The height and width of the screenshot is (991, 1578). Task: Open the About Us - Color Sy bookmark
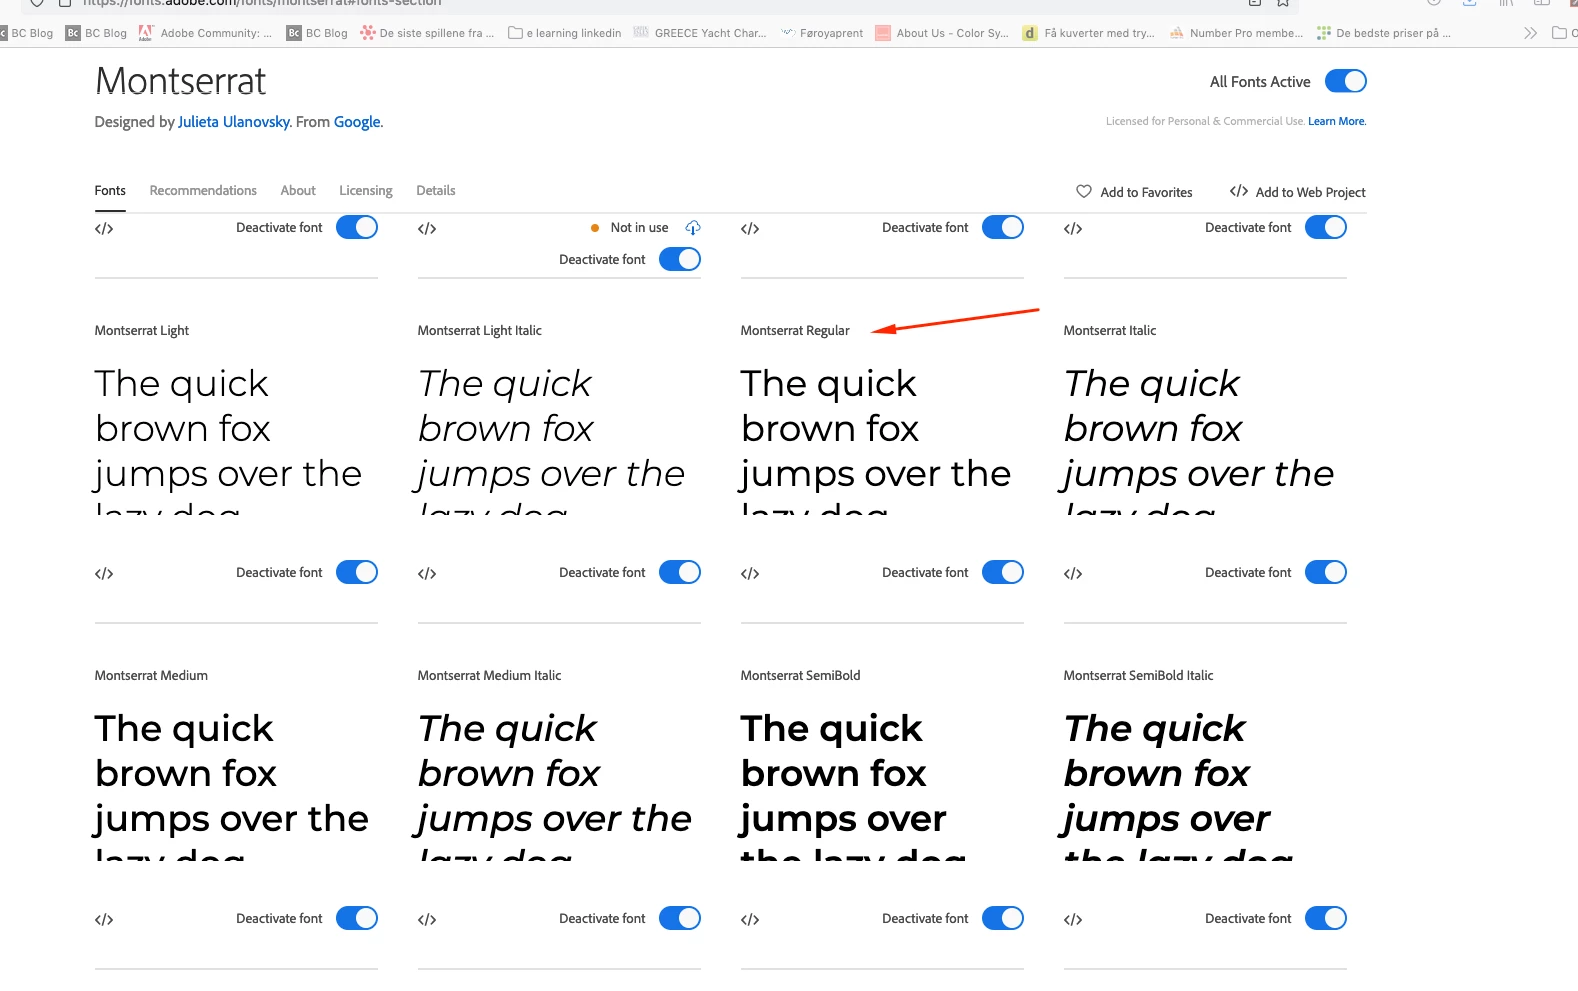942,33
